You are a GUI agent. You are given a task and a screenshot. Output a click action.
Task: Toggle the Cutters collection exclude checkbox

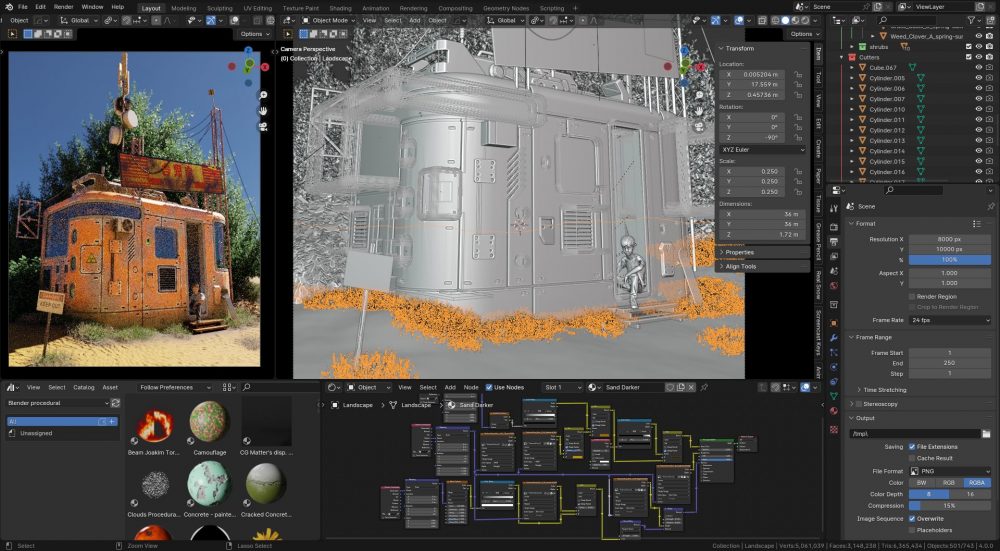[x=969, y=57]
